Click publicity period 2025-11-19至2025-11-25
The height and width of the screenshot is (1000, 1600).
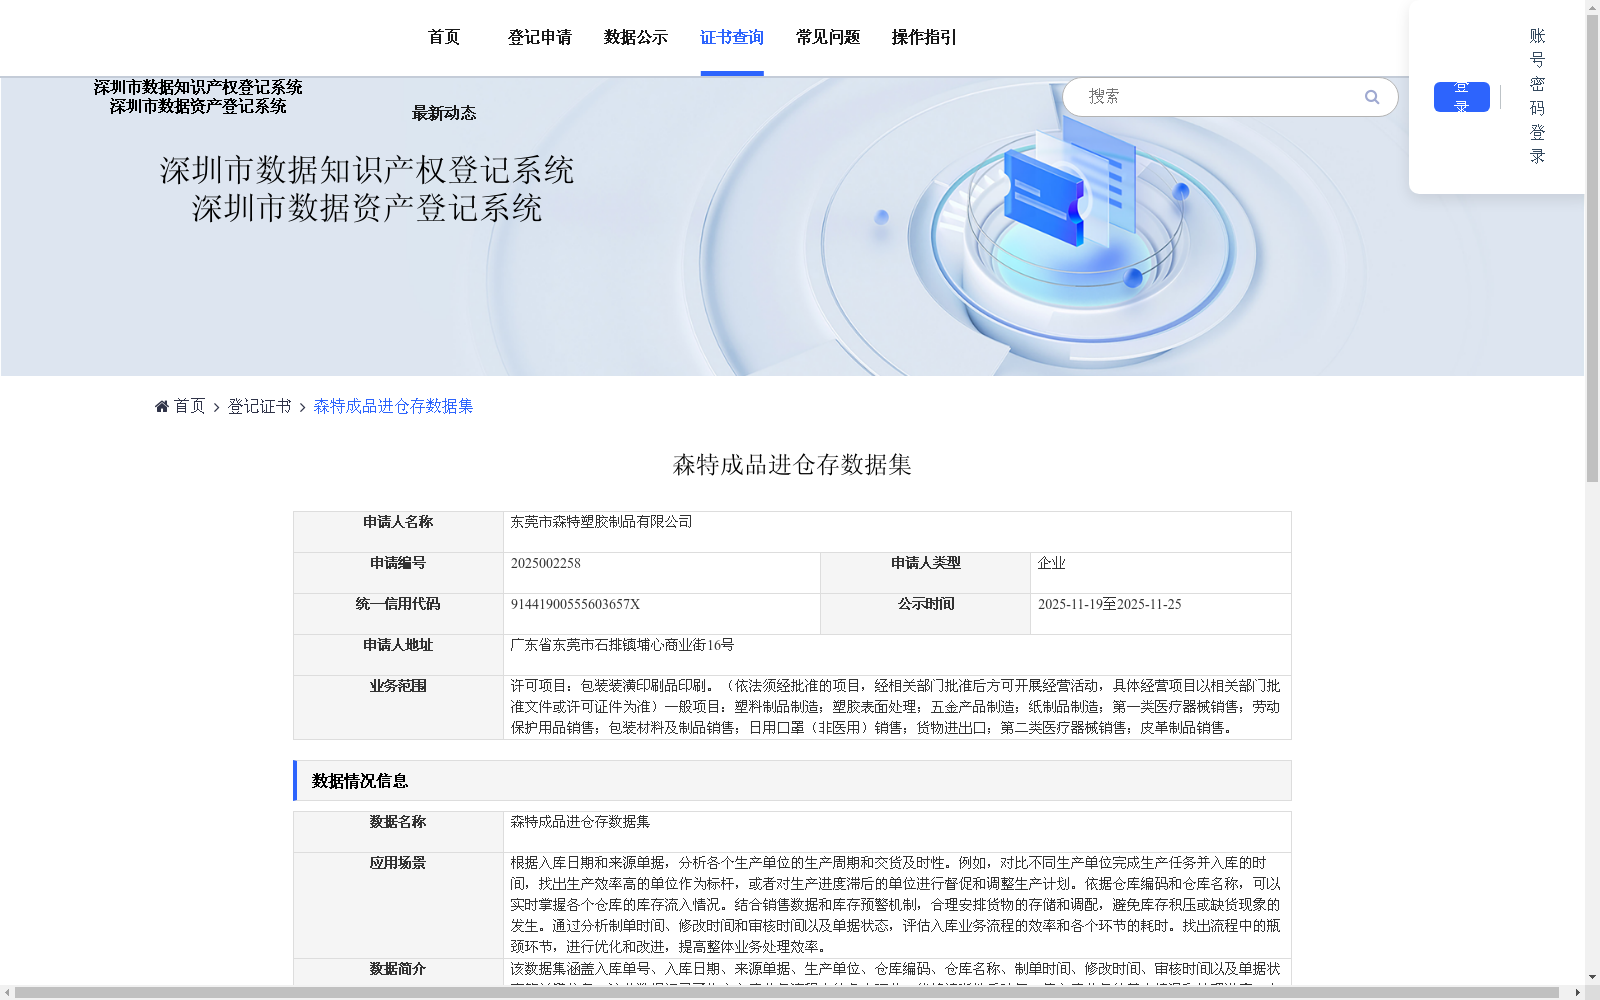click(x=1109, y=604)
